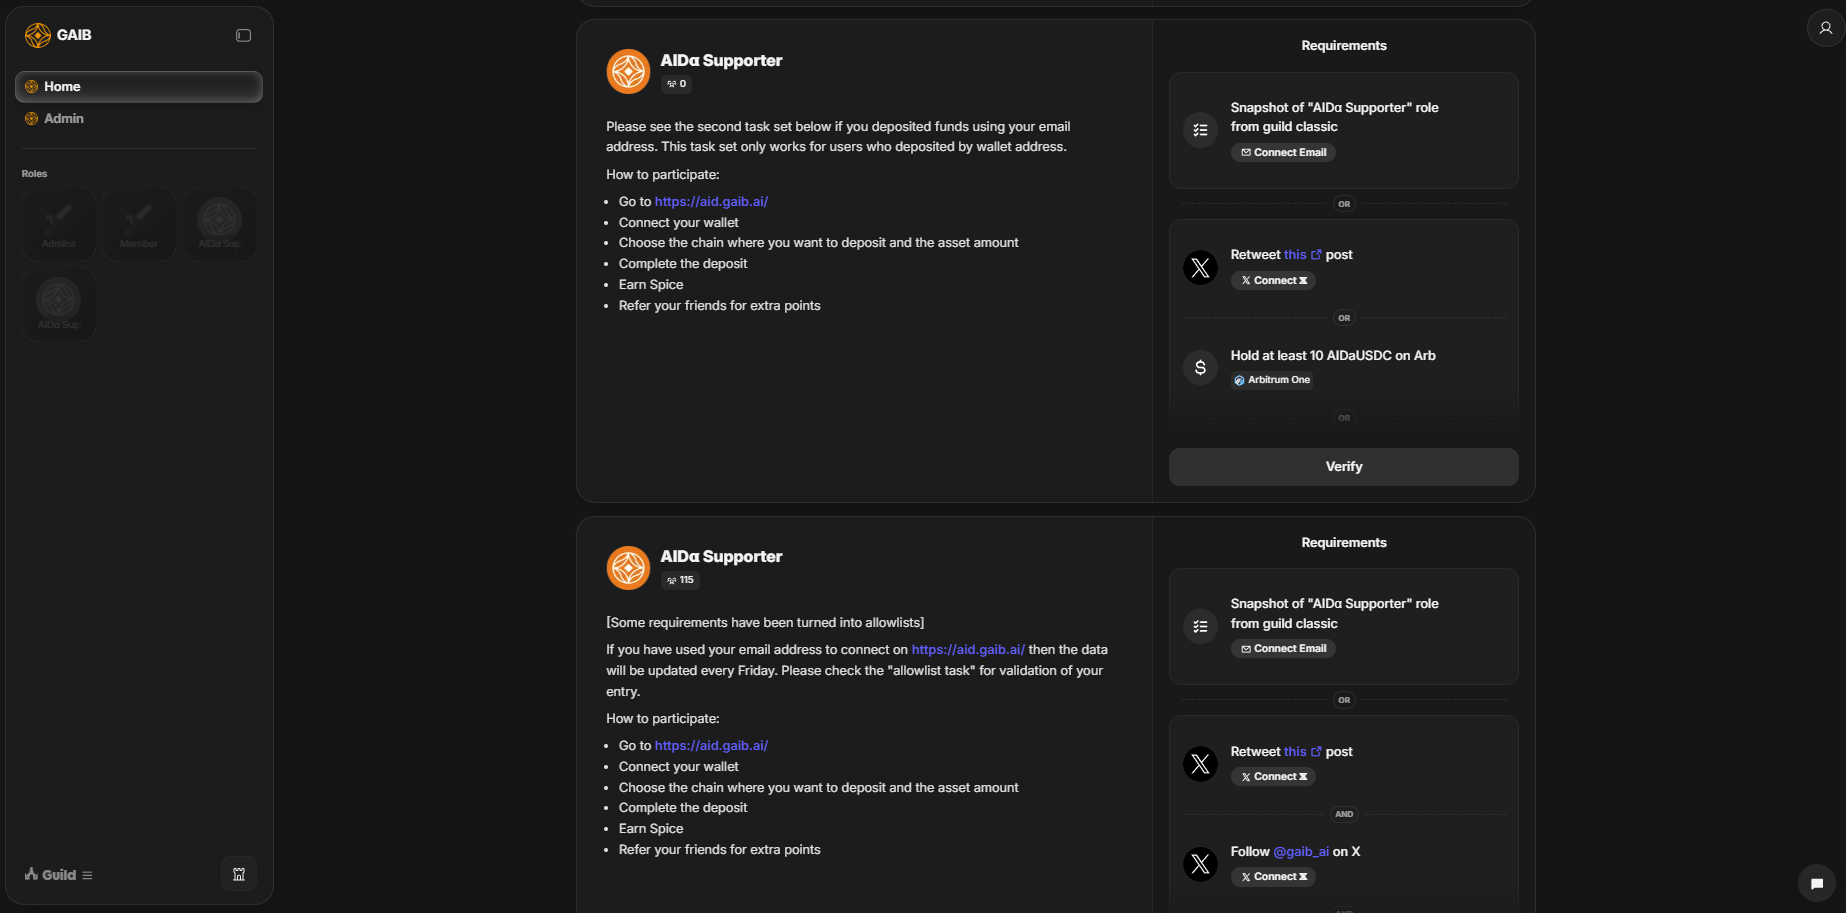Open the chat bubble support widget

[x=1816, y=883]
